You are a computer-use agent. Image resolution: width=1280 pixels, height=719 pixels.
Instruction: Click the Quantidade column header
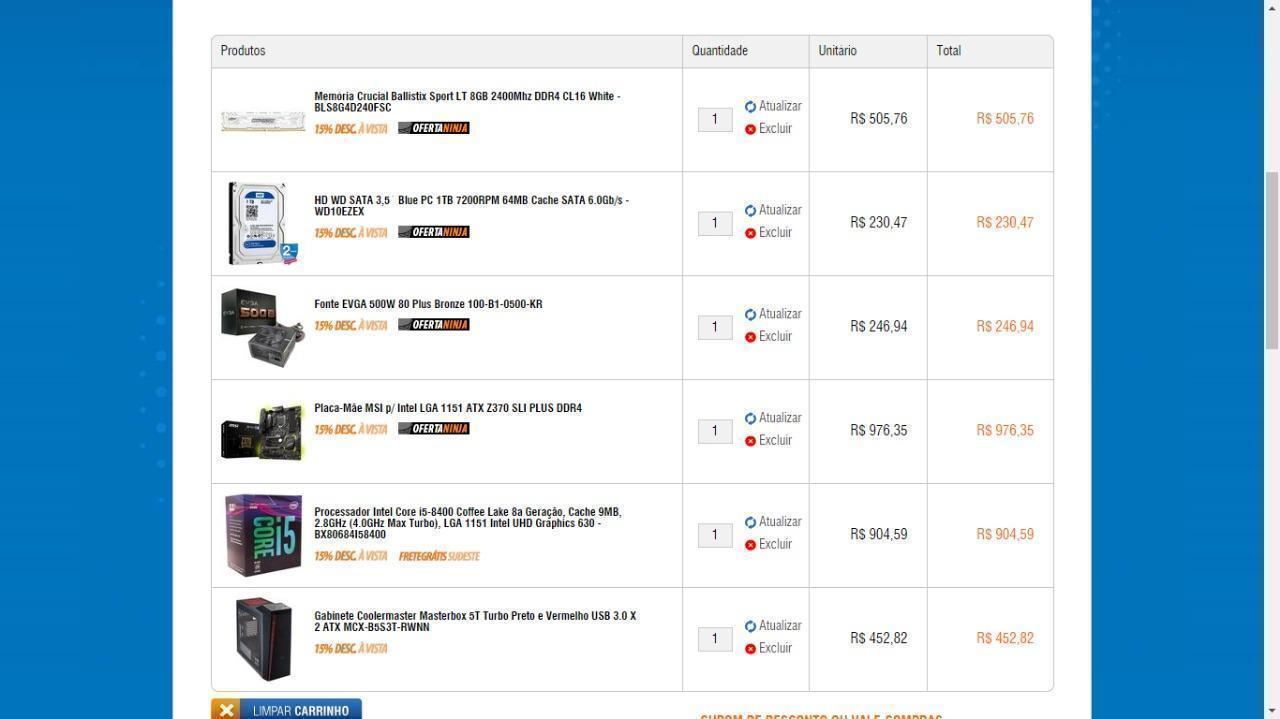(x=720, y=51)
